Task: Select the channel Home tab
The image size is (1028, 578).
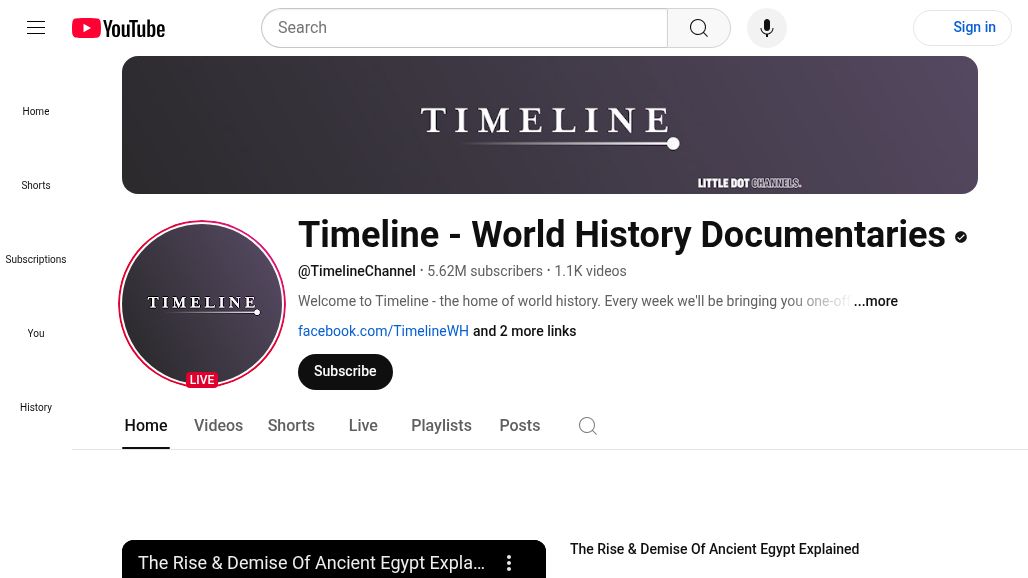Action: [146, 426]
